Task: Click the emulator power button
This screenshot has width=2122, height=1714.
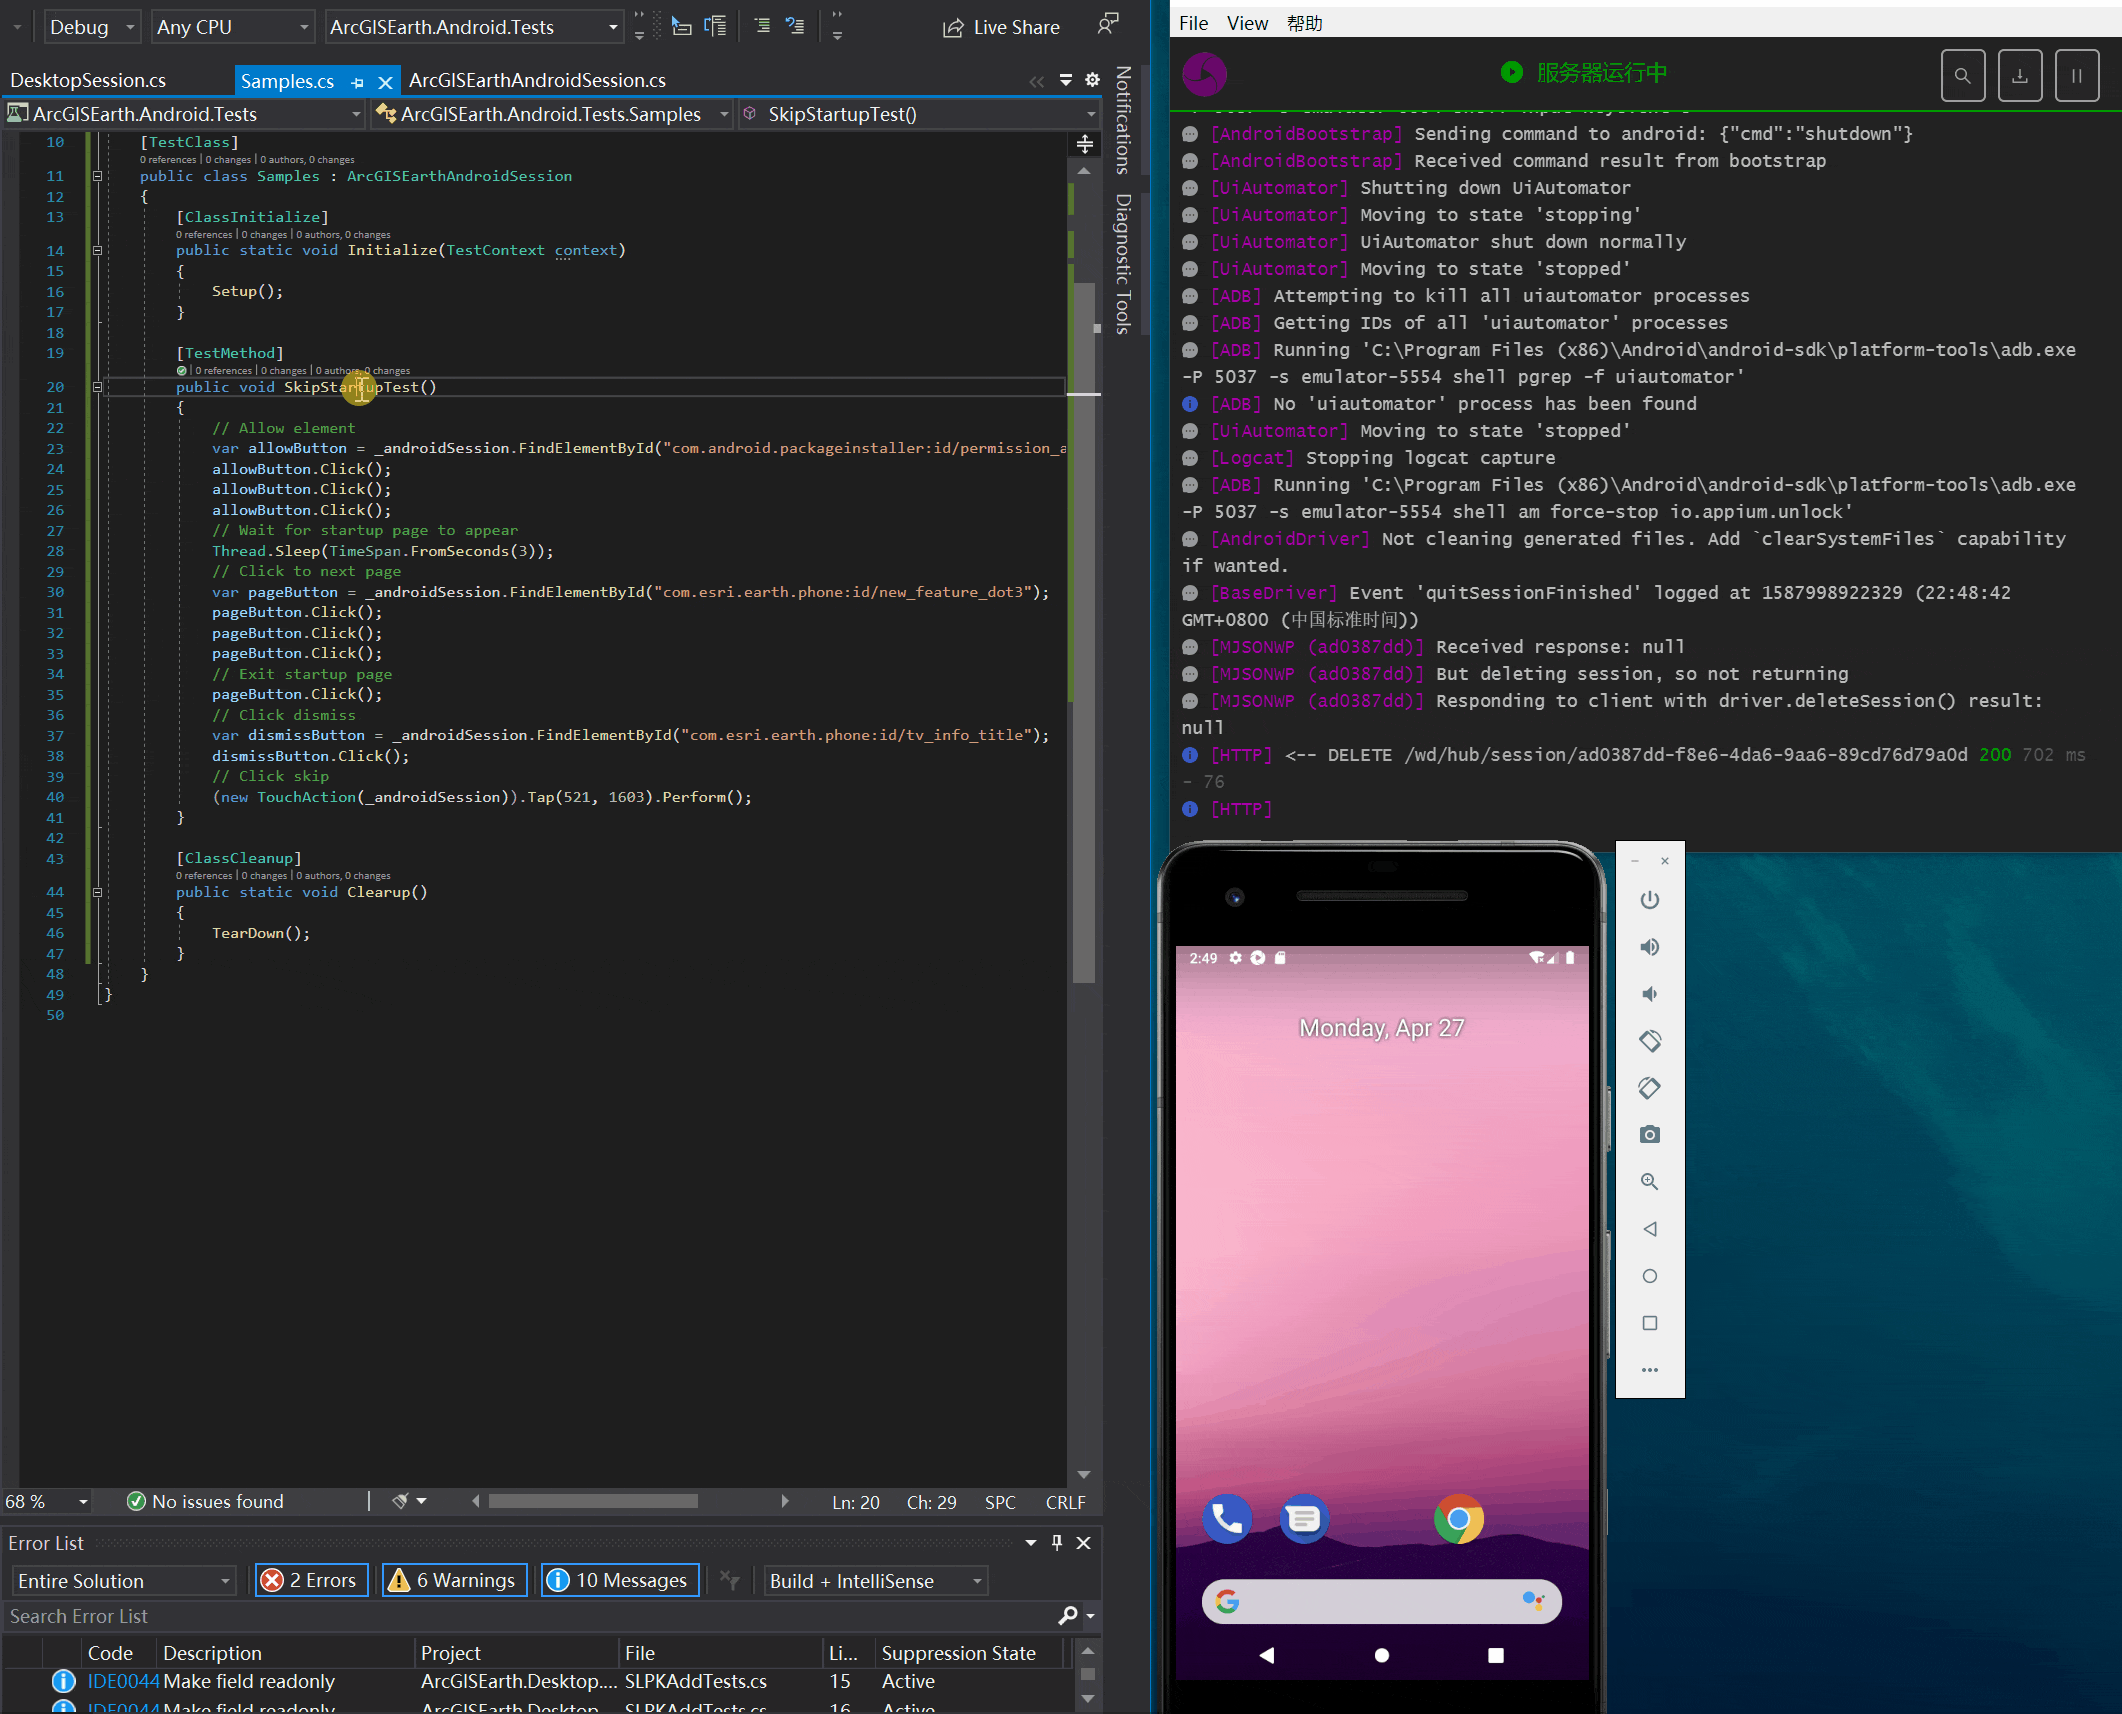Action: [x=1650, y=900]
